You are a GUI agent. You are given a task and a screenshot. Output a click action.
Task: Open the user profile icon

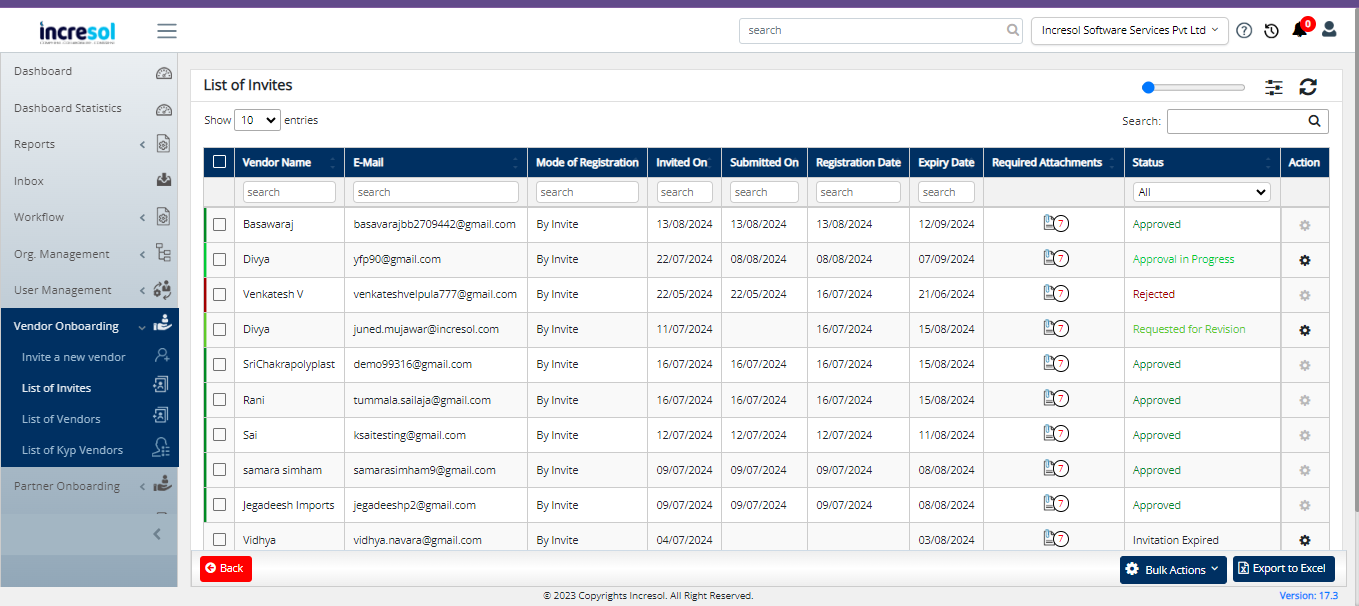(1329, 30)
